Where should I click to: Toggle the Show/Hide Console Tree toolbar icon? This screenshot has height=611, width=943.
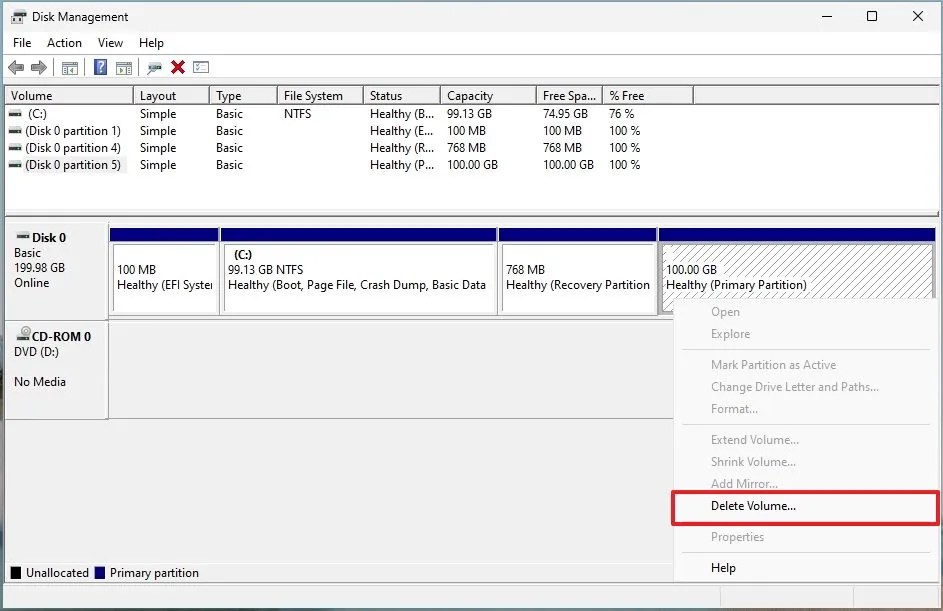click(68, 67)
